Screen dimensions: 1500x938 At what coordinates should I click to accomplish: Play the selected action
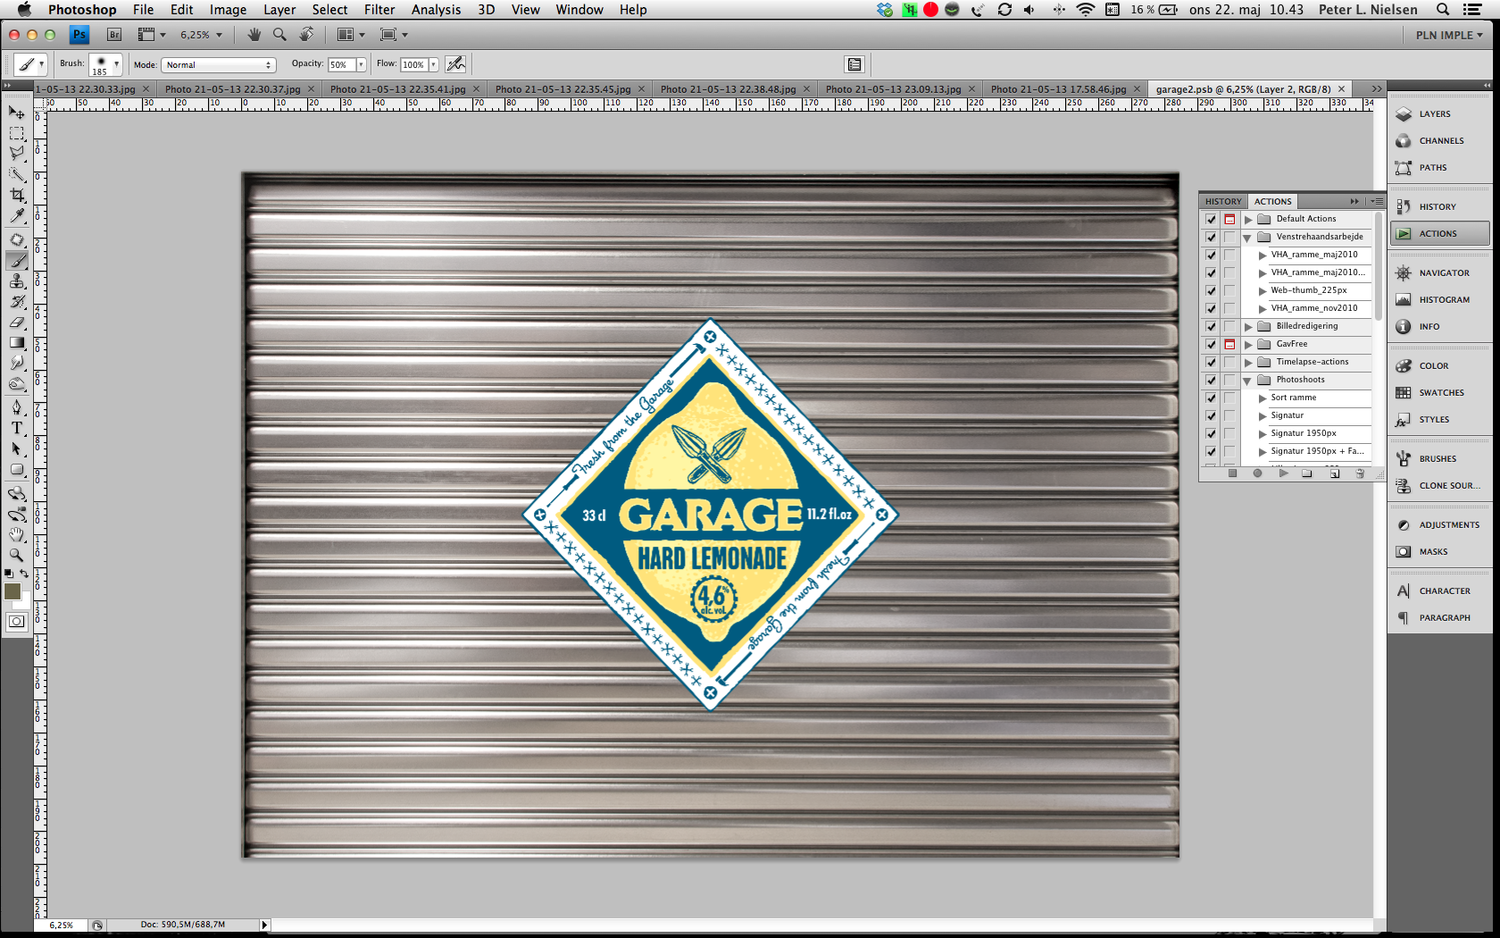(x=1283, y=474)
